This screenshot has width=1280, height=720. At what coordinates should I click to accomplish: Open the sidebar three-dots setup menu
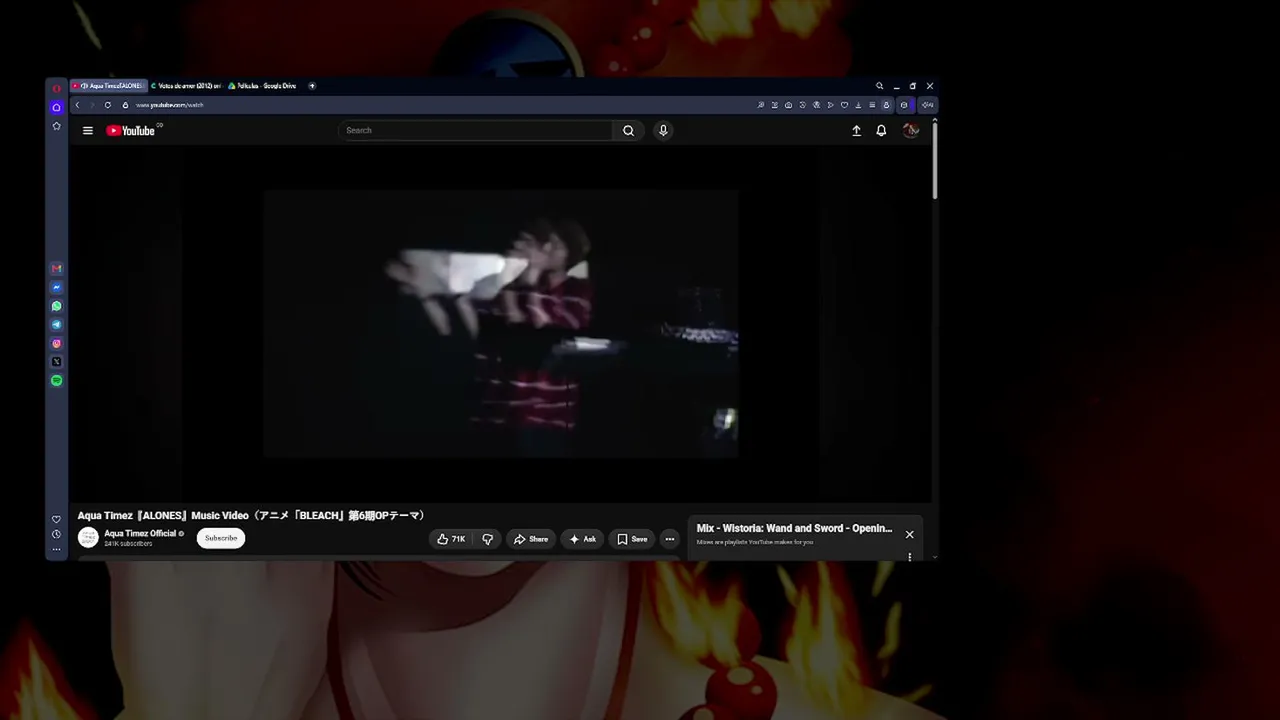point(56,549)
